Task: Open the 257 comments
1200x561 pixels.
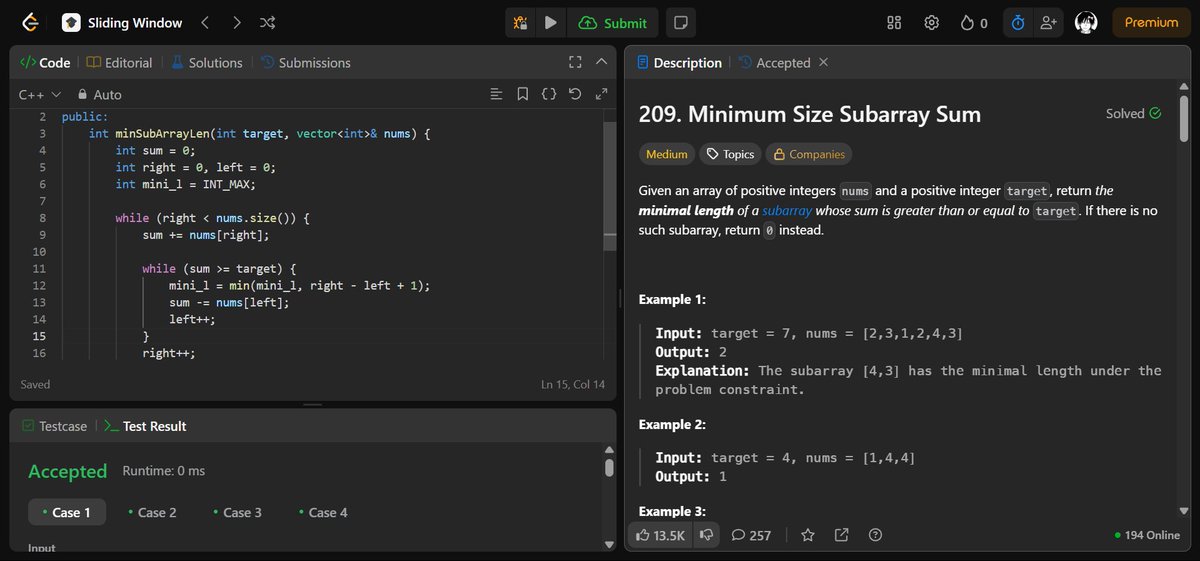Action: pyautogui.click(x=751, y=535)
